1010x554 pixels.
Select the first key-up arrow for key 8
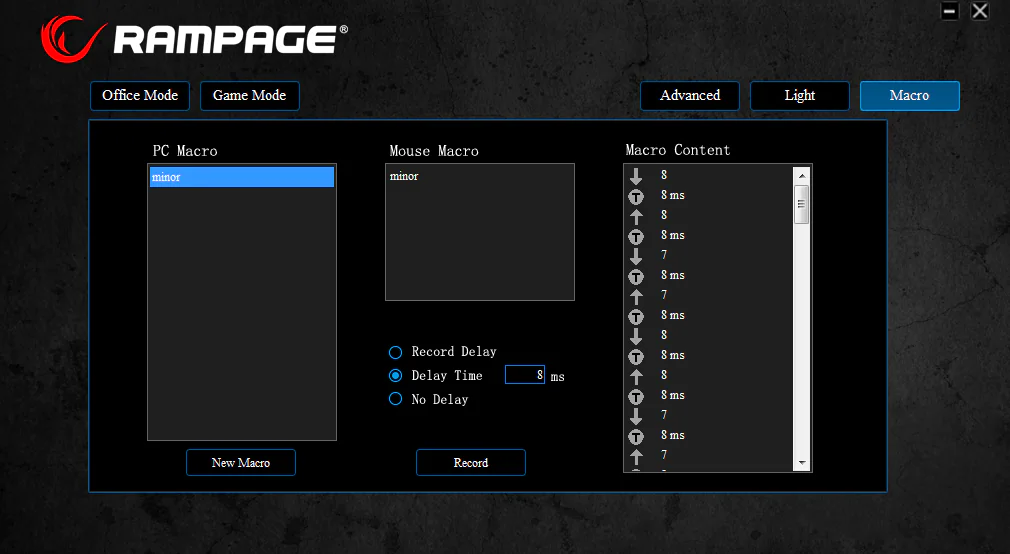point(636,216)
